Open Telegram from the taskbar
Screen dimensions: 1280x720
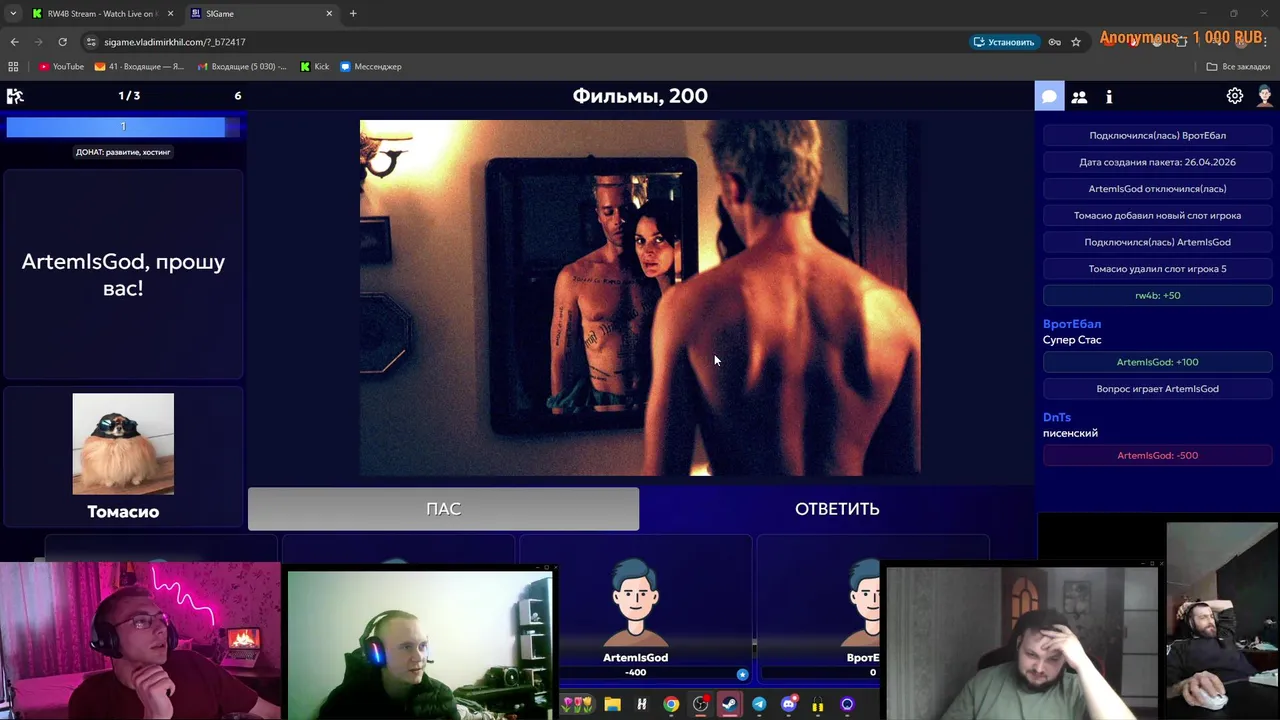coord(759,705)
